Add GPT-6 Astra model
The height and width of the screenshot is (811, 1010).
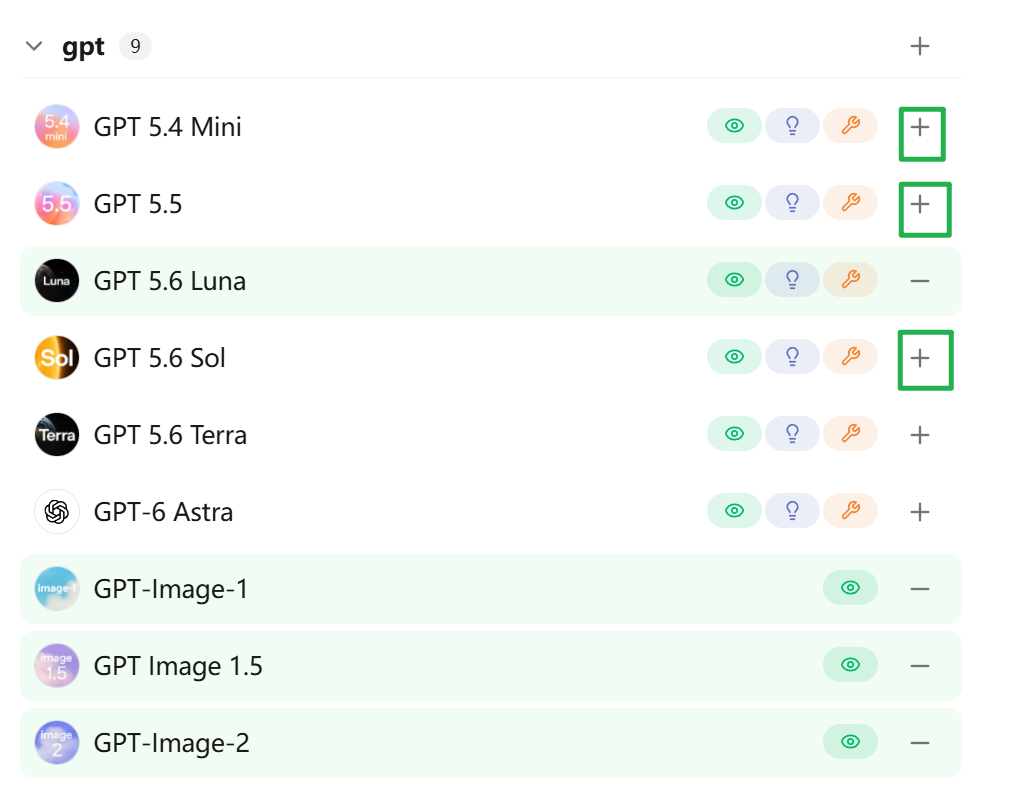coord(919,512)
